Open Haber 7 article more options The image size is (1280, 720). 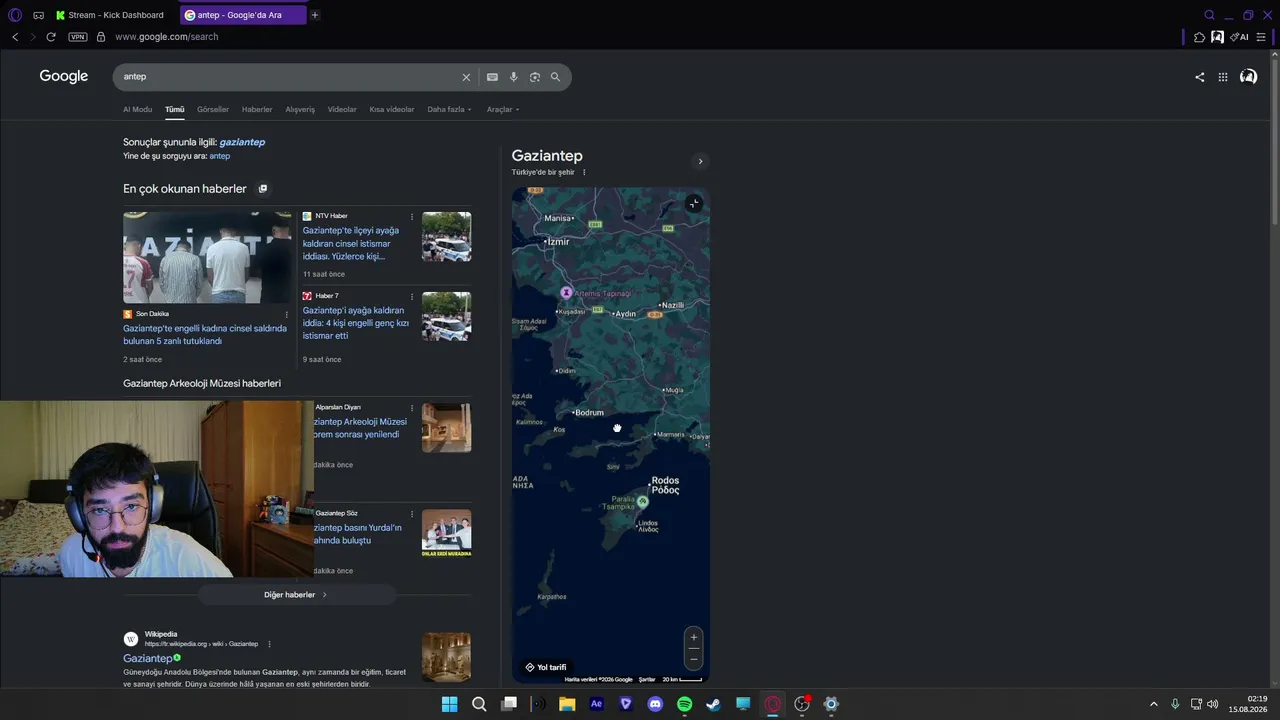pyautogui.click(x=411, y=296)
